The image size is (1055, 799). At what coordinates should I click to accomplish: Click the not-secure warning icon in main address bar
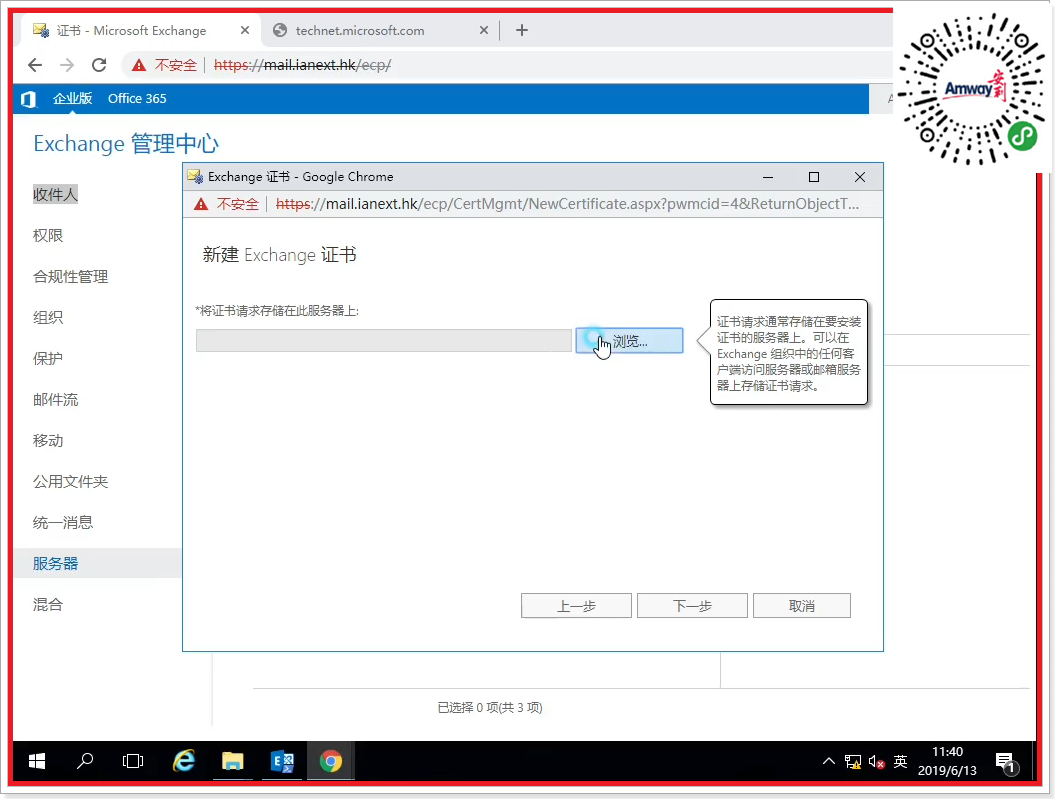point(139,65)
